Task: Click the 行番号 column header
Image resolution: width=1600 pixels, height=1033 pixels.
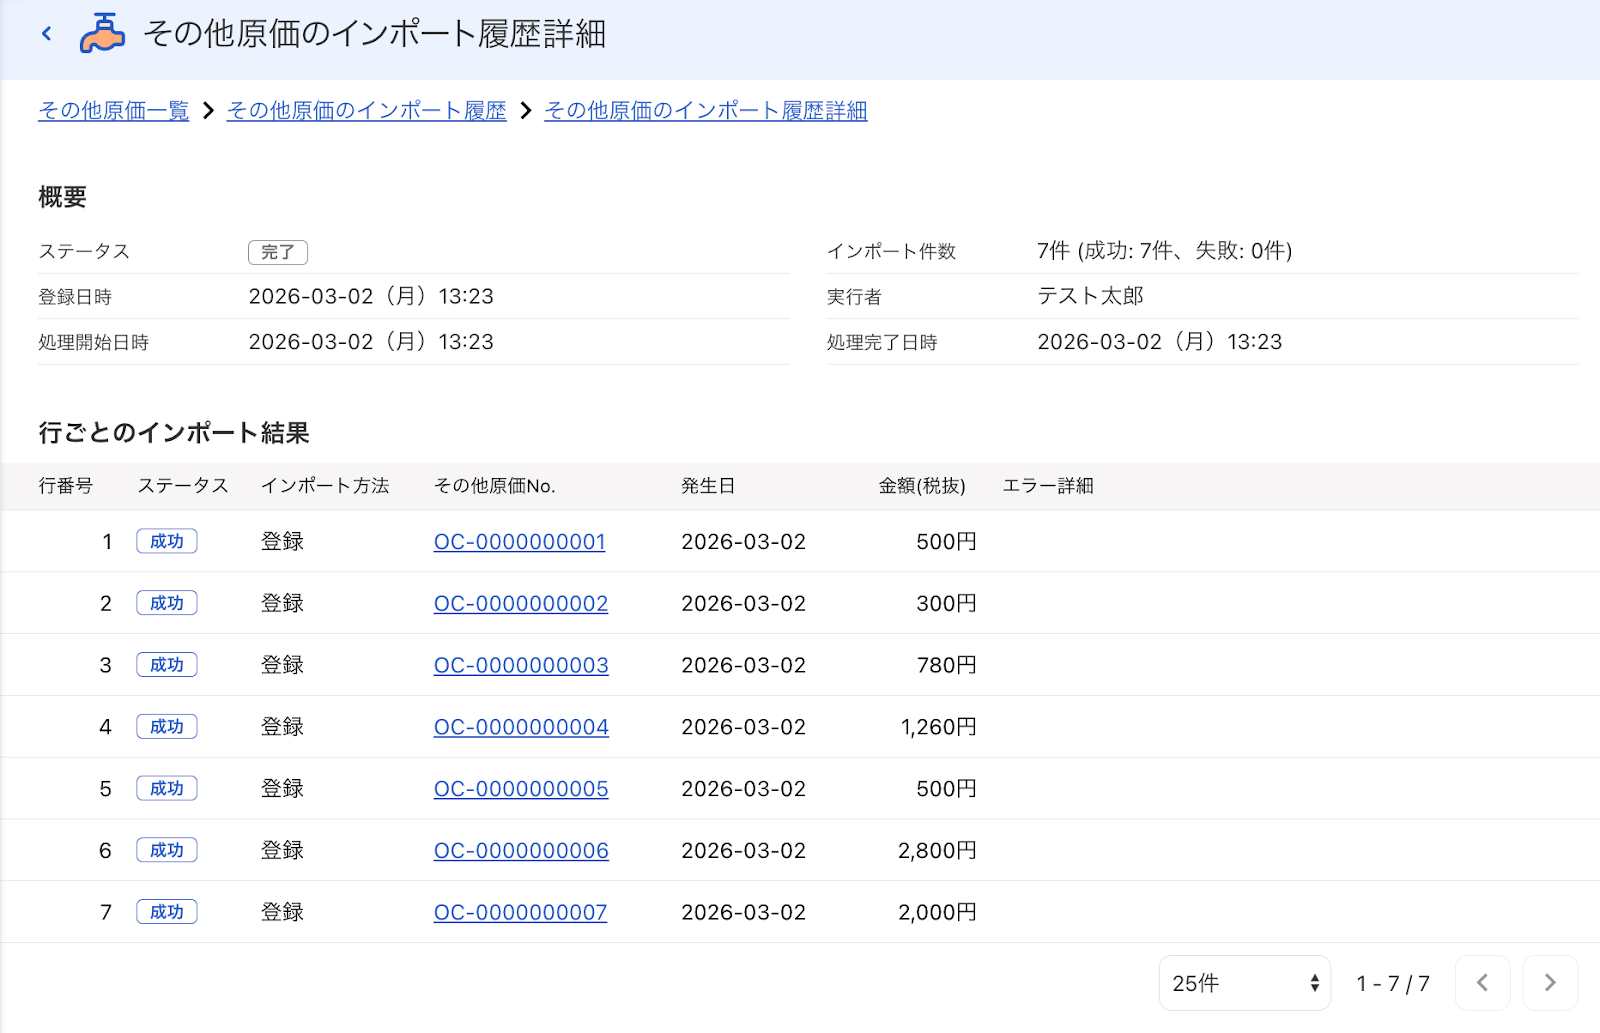Action: 66,486
